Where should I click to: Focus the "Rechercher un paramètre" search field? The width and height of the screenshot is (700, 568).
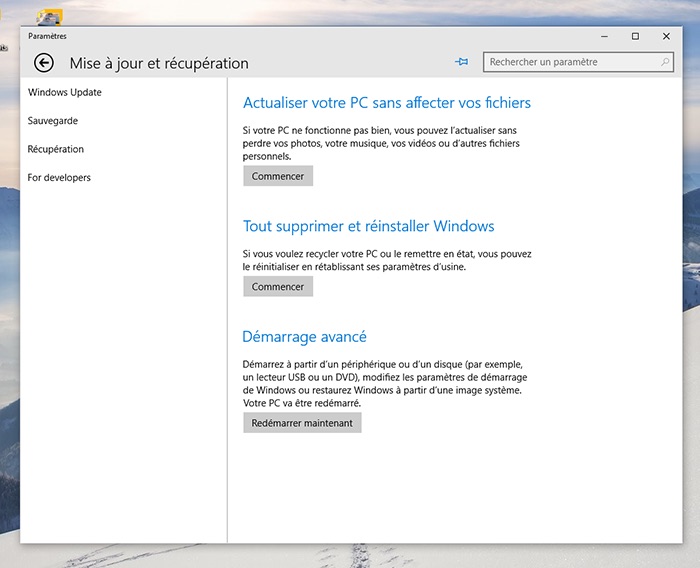click(578, 62)
